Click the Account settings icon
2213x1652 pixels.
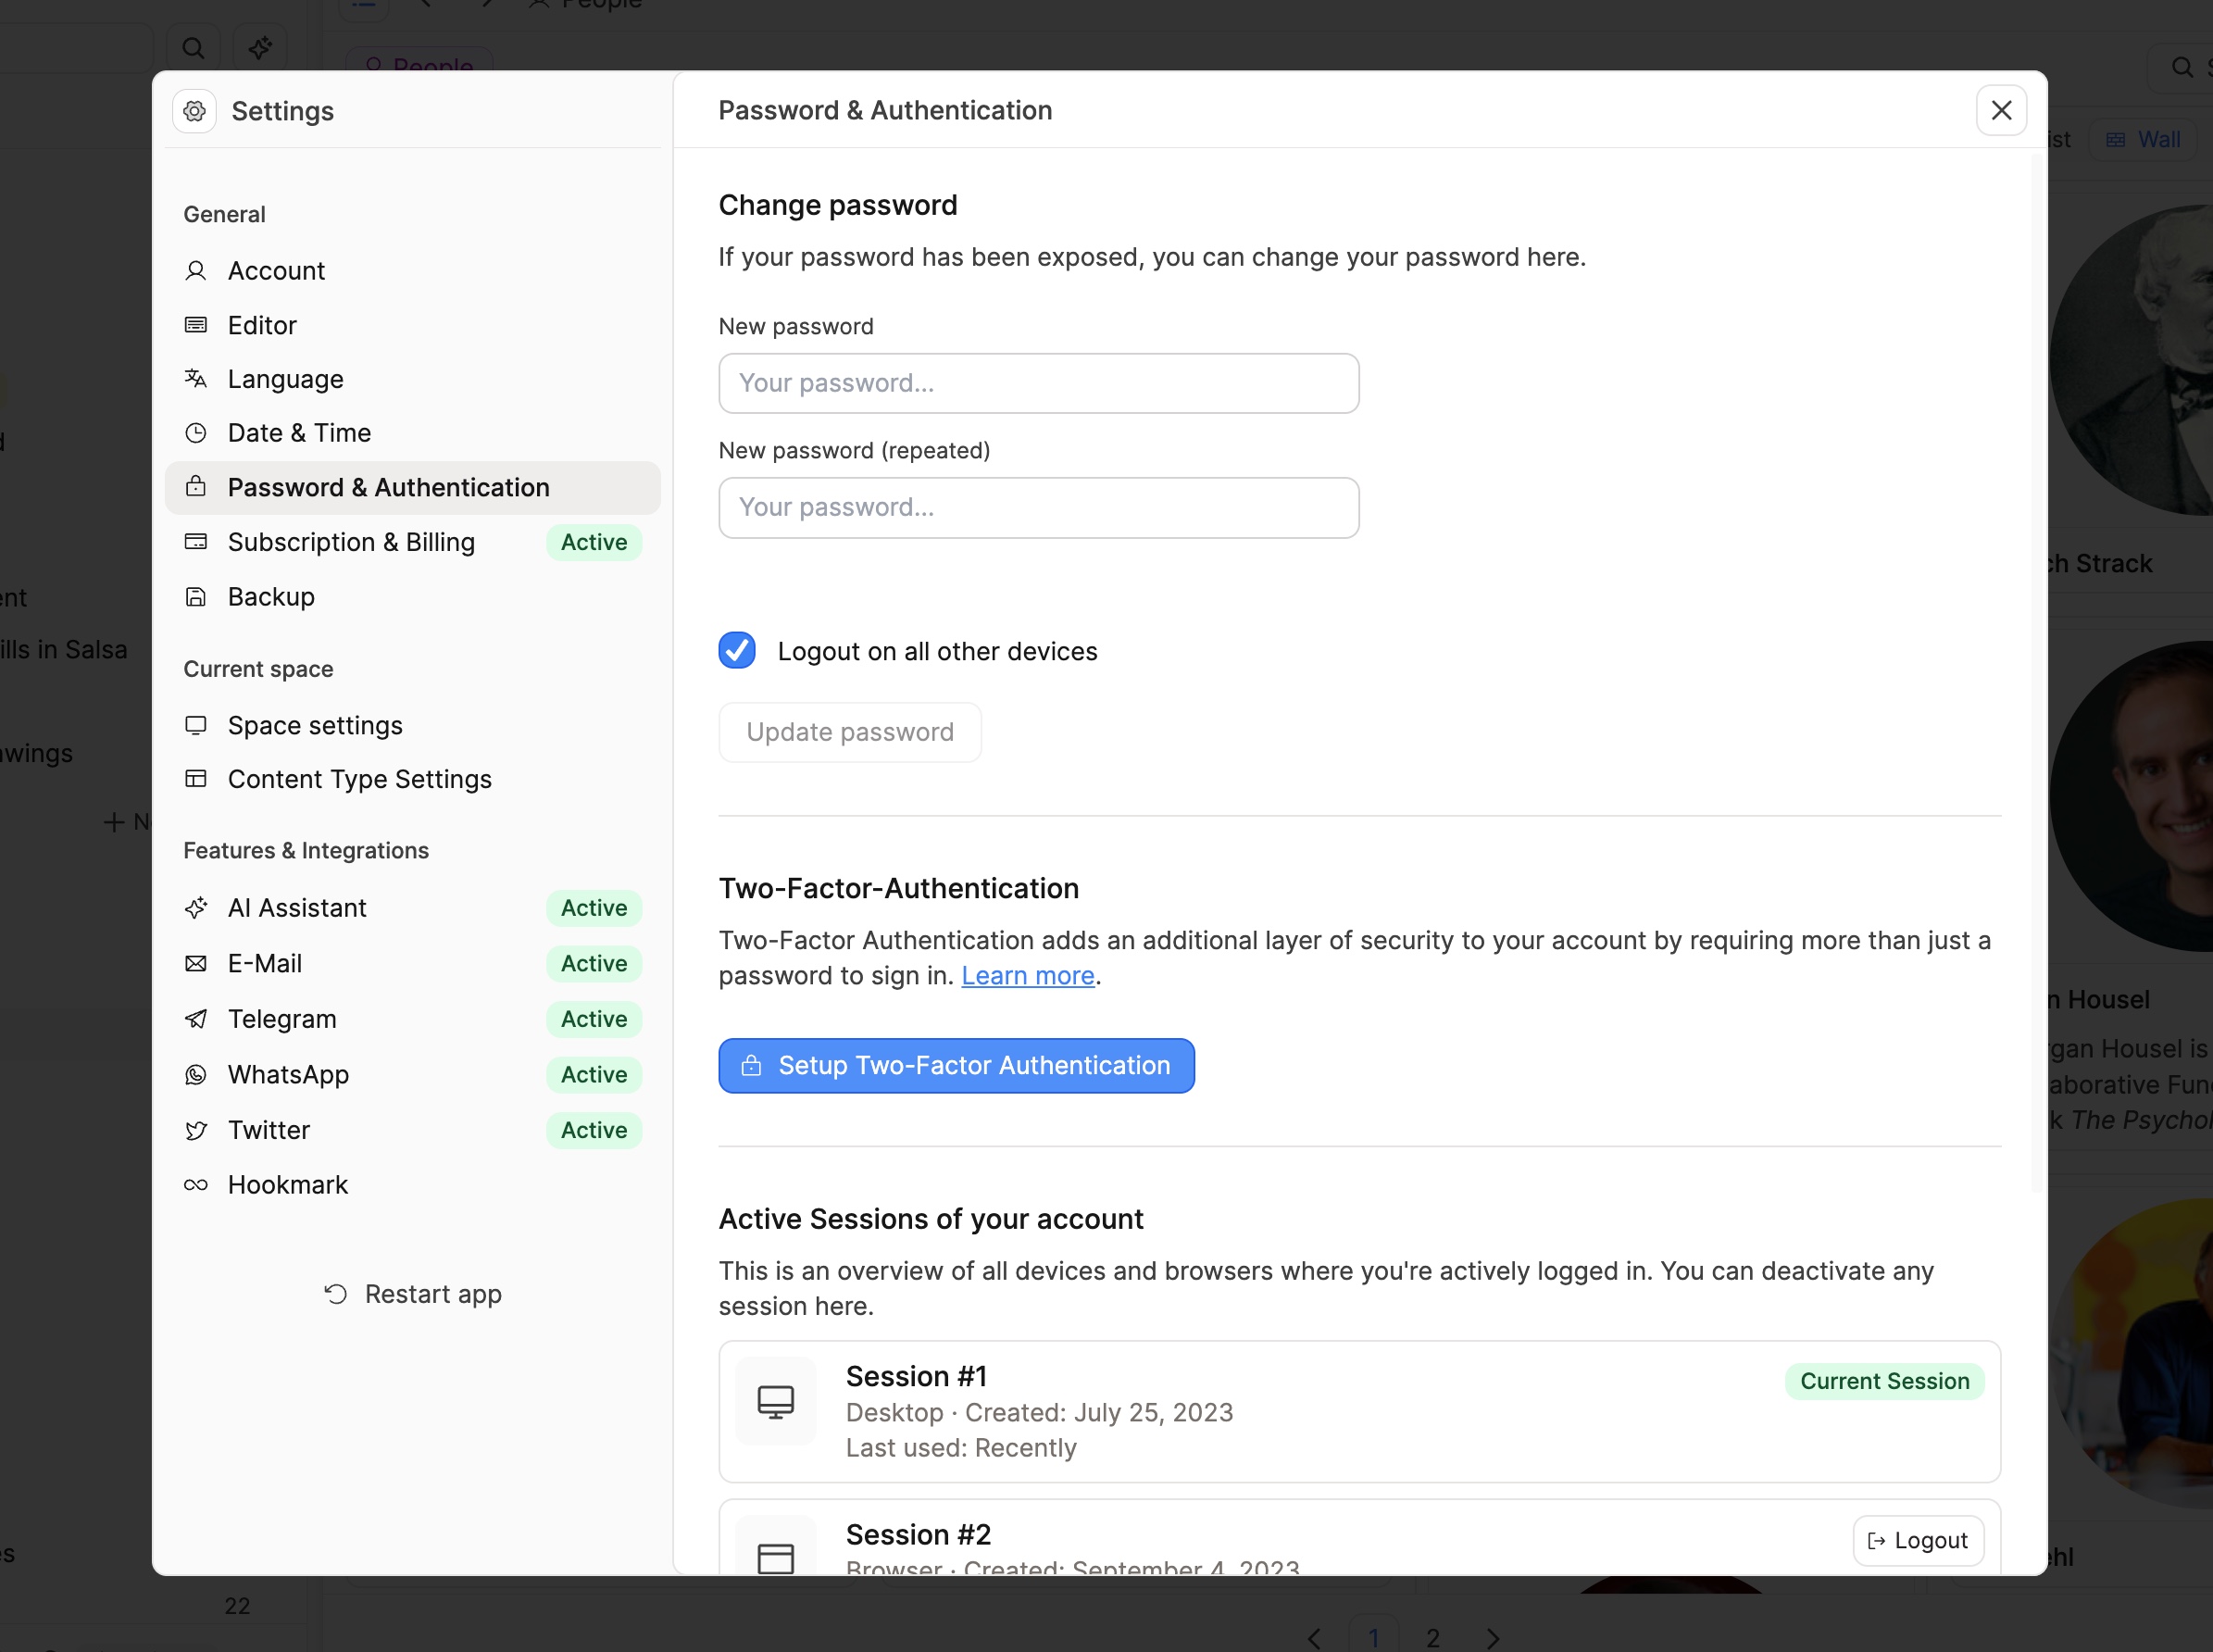point(196,269)
